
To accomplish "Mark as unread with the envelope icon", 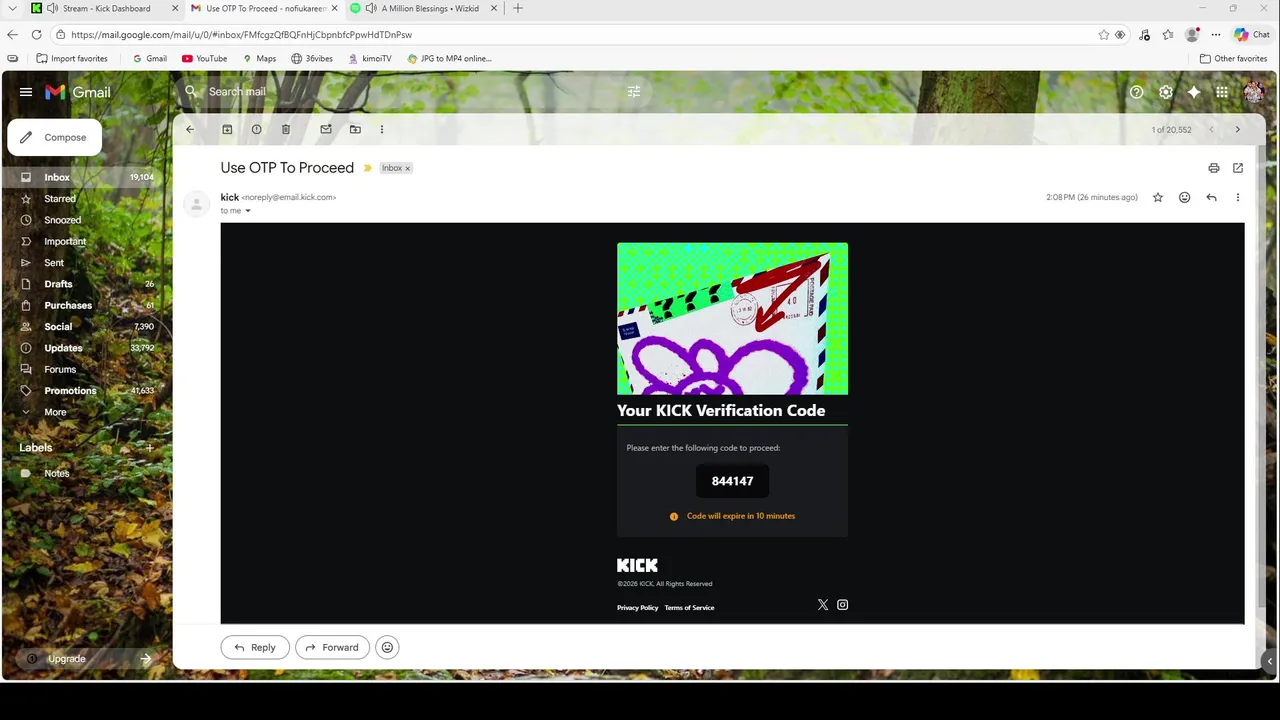I will [x=325, y=129].
